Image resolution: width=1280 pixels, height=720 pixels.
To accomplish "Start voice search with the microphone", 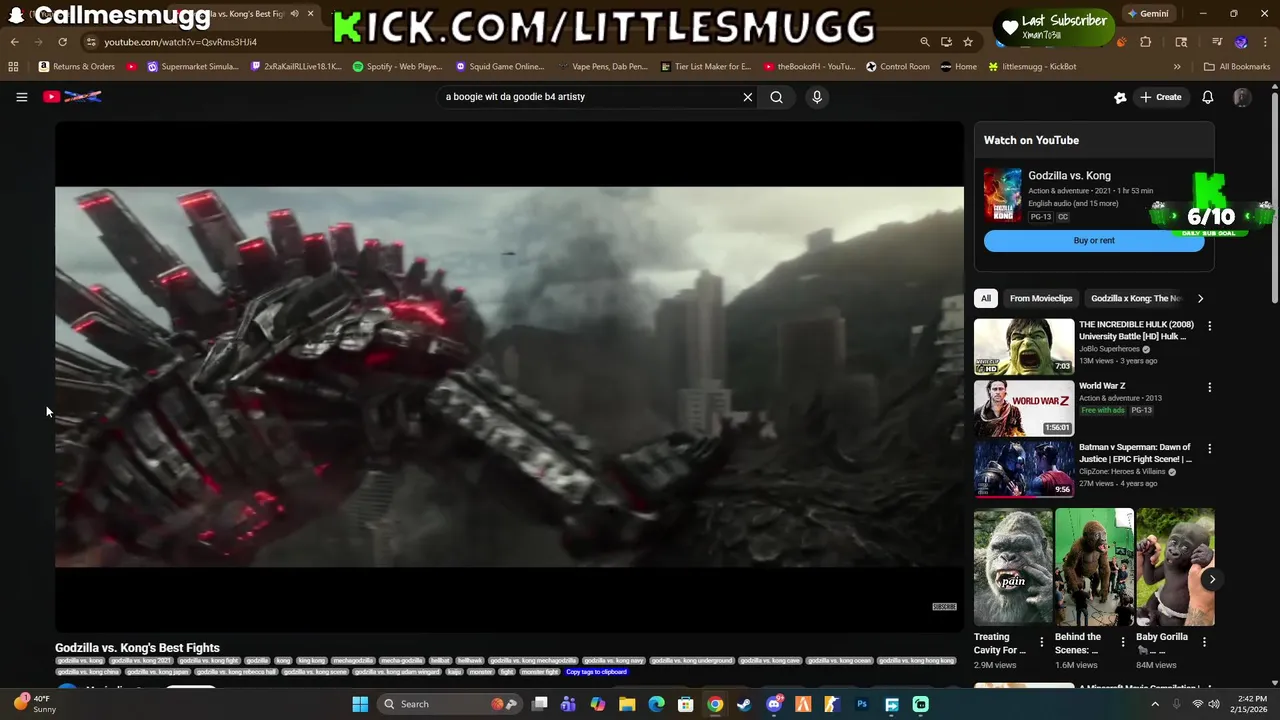I will click(x=817, y=97).
